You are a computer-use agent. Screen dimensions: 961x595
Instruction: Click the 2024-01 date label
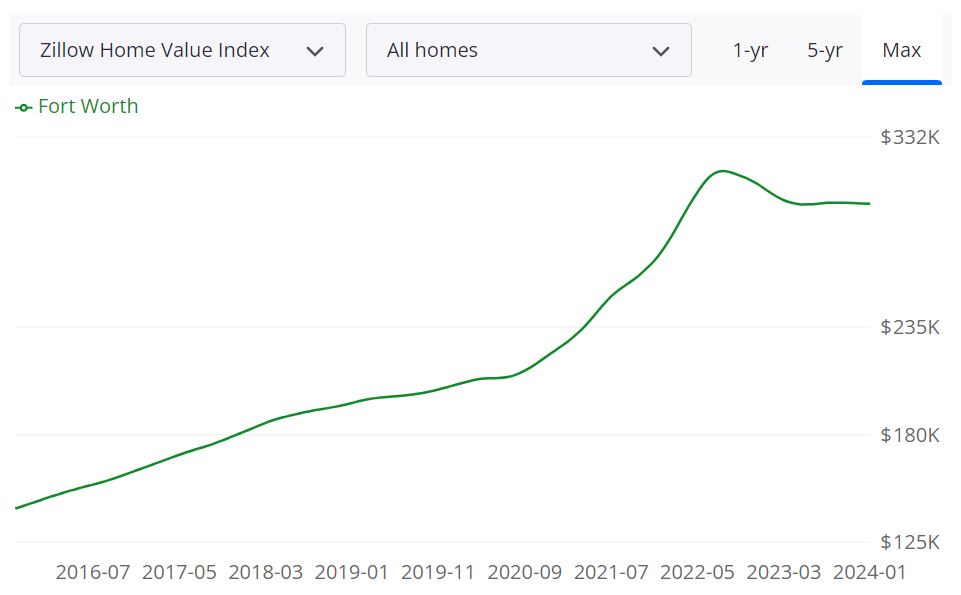pos(869,572)
